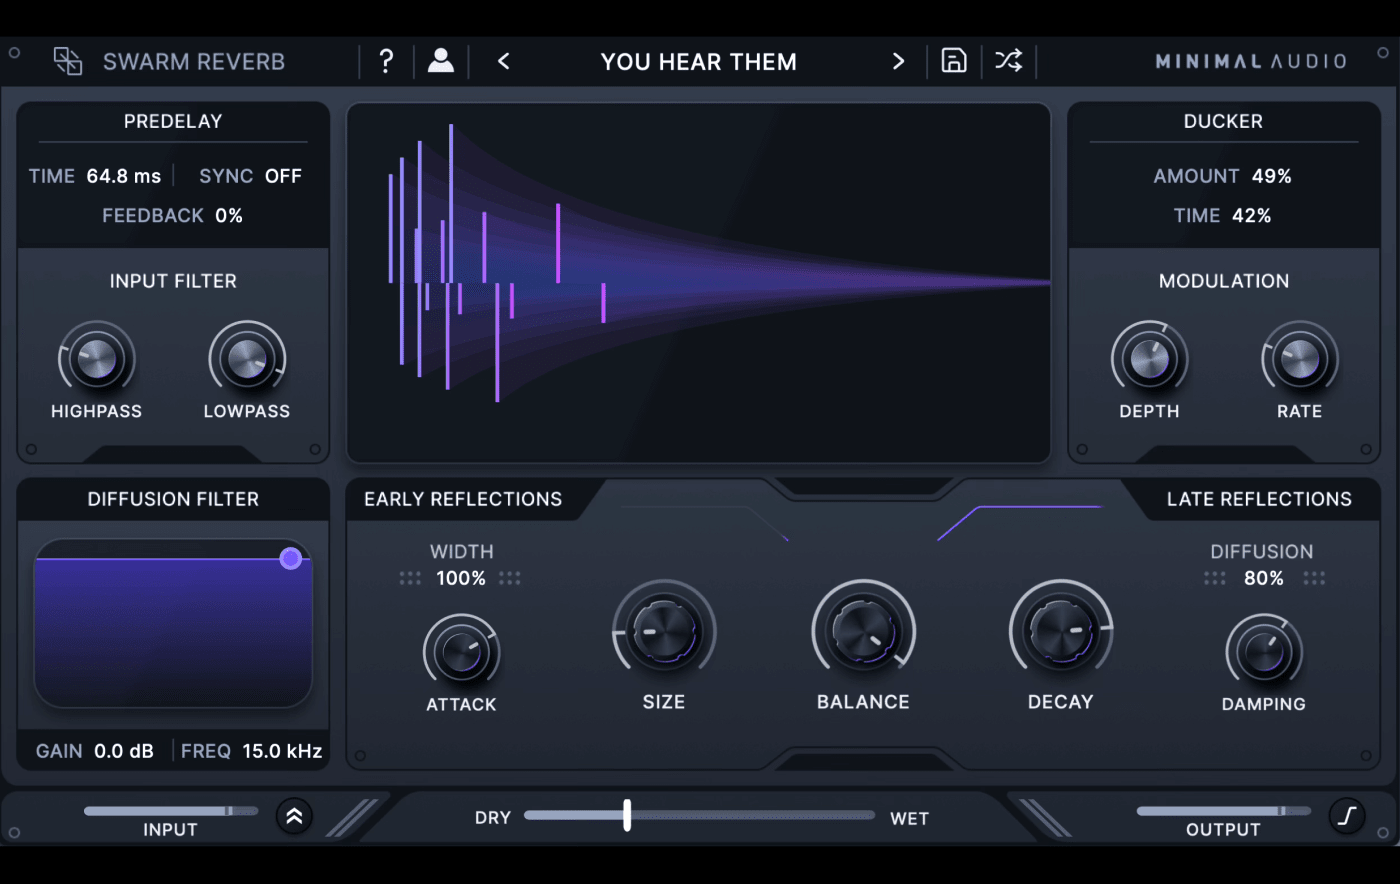Click the INPUT FILTER heading
The image size is (1400, 884).
point(173,281)
